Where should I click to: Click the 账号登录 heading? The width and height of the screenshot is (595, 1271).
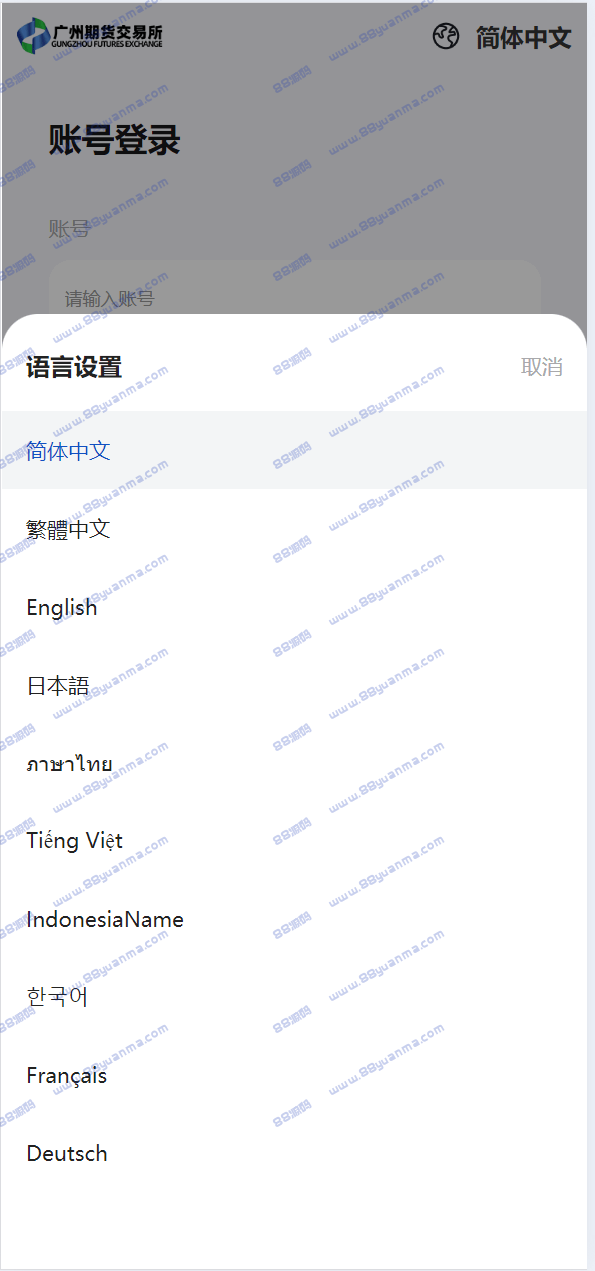tap(114, 141)
